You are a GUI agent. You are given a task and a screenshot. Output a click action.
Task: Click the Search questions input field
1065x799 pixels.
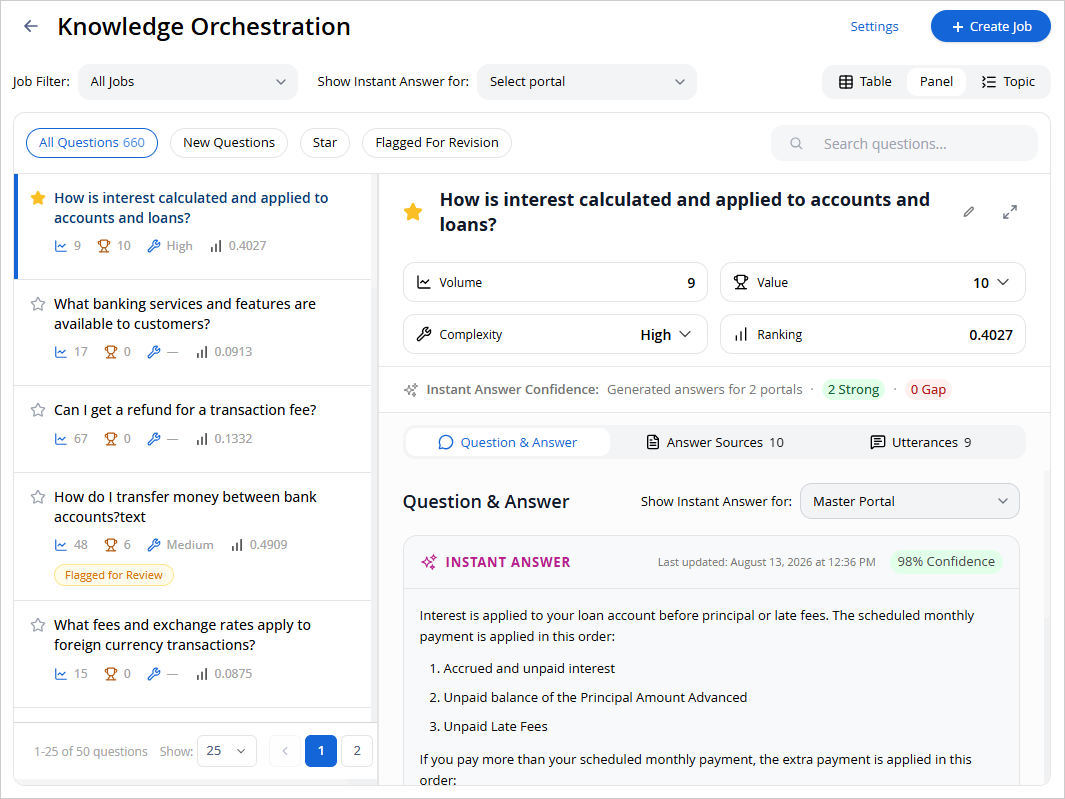pos(904,143)
